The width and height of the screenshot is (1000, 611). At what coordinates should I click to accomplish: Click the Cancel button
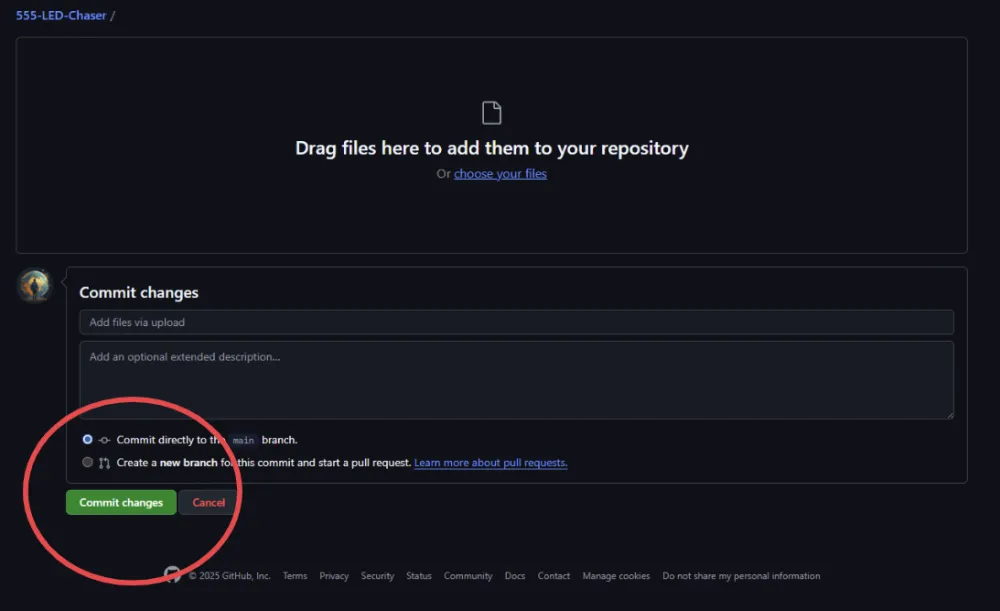click(209, 503)
